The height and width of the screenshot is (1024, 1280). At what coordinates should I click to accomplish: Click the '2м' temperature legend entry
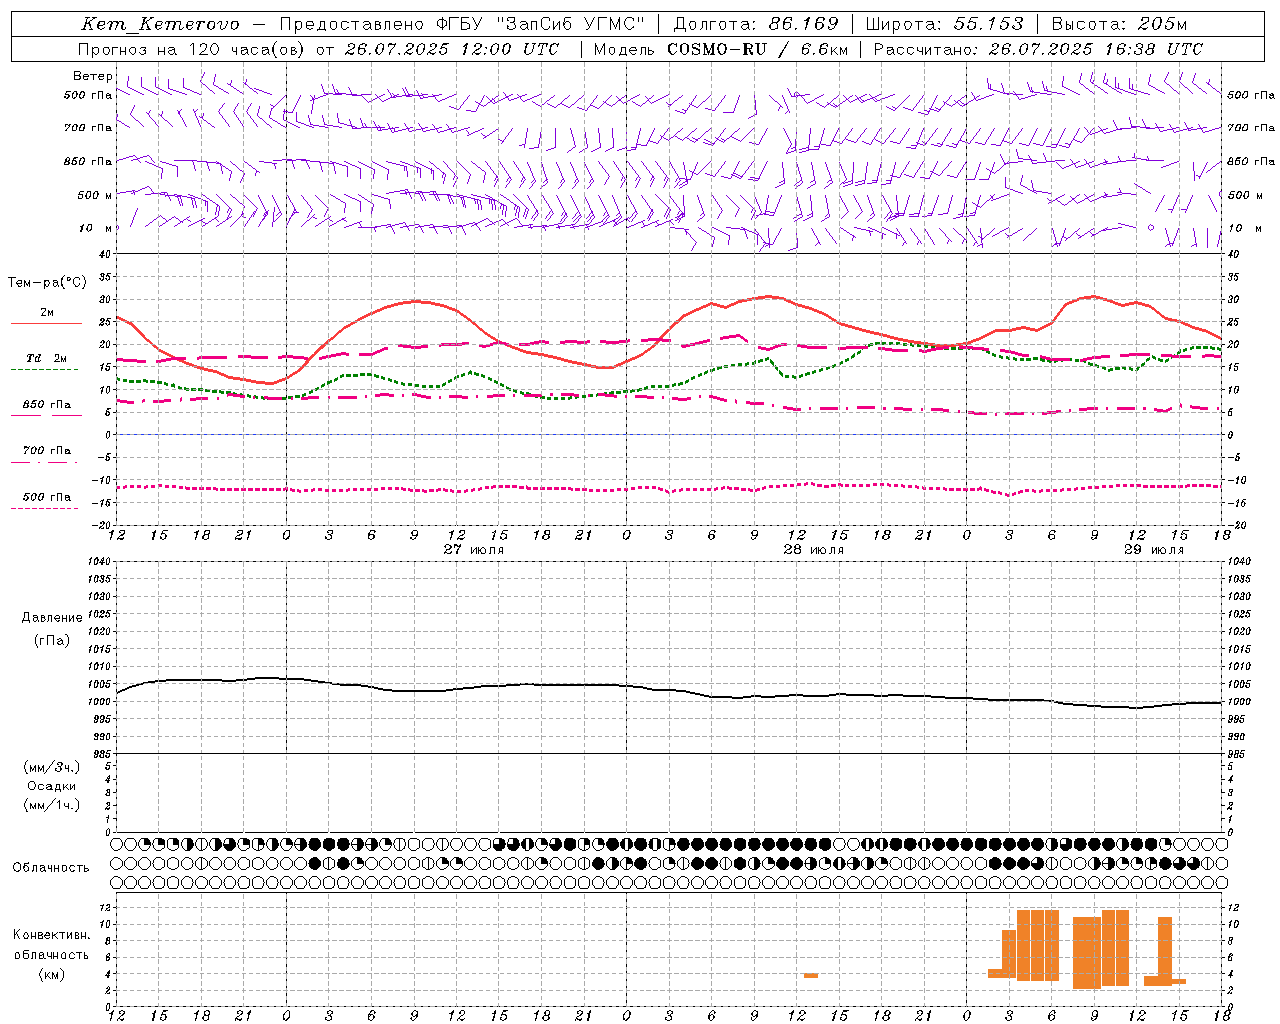47,313
